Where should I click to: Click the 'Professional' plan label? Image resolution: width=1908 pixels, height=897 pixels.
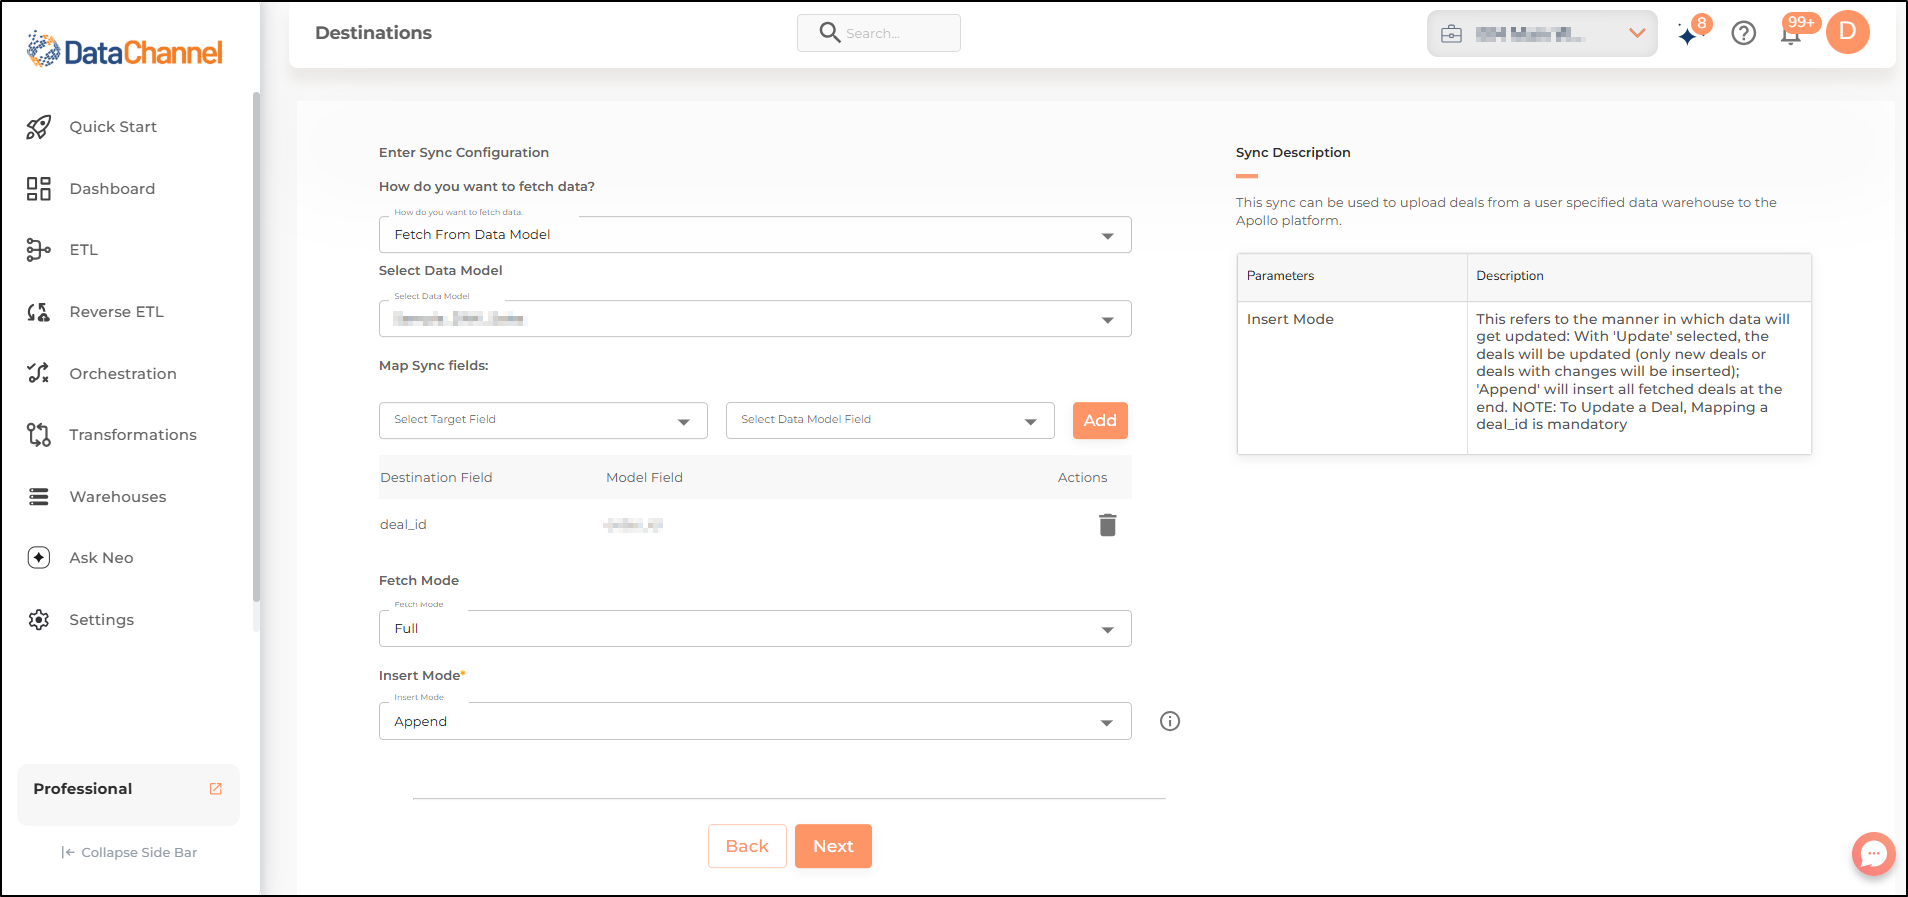(x=83, y=789)
